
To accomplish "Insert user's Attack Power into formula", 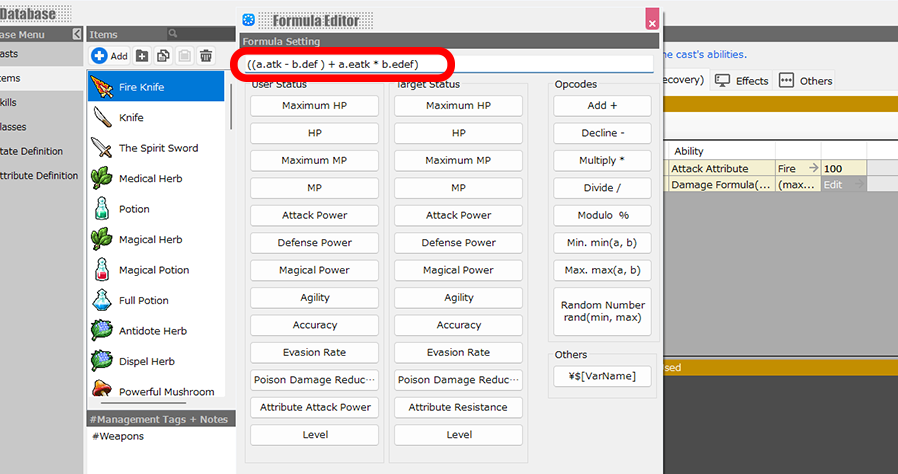I will click(314, 215).
